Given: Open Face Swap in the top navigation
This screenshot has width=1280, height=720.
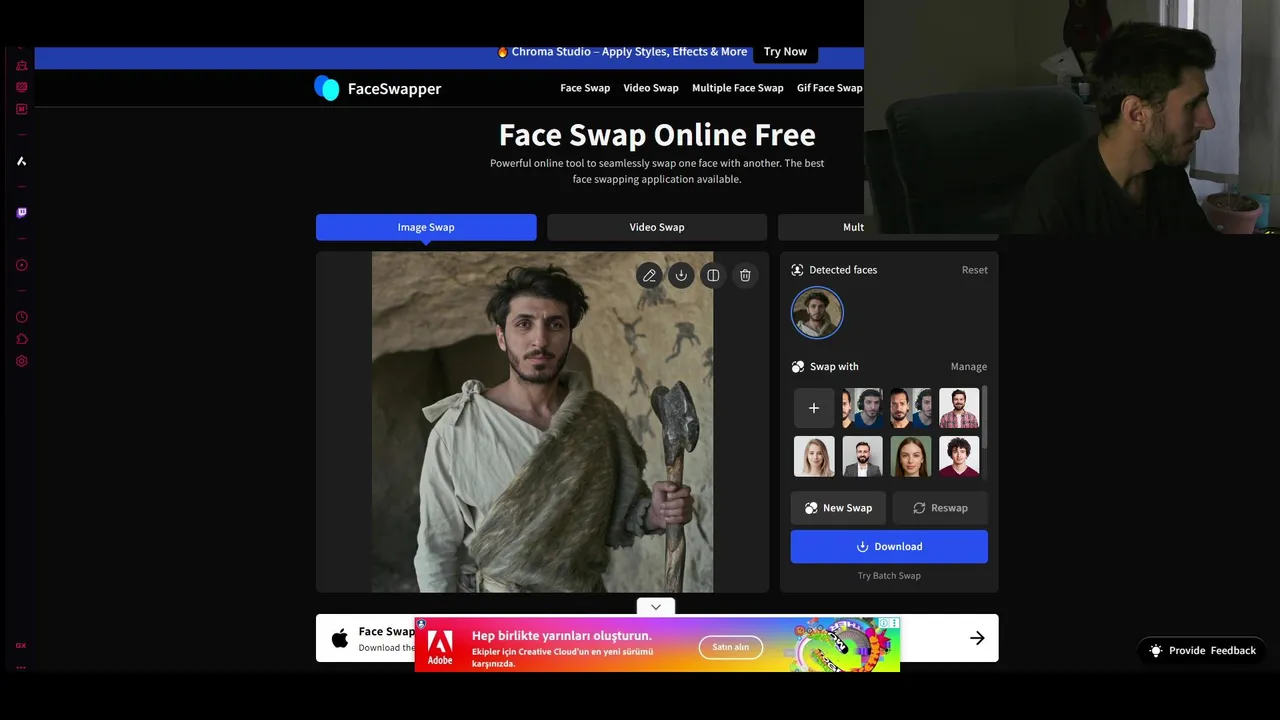Looking at the screenshot, I should (585, 88).
